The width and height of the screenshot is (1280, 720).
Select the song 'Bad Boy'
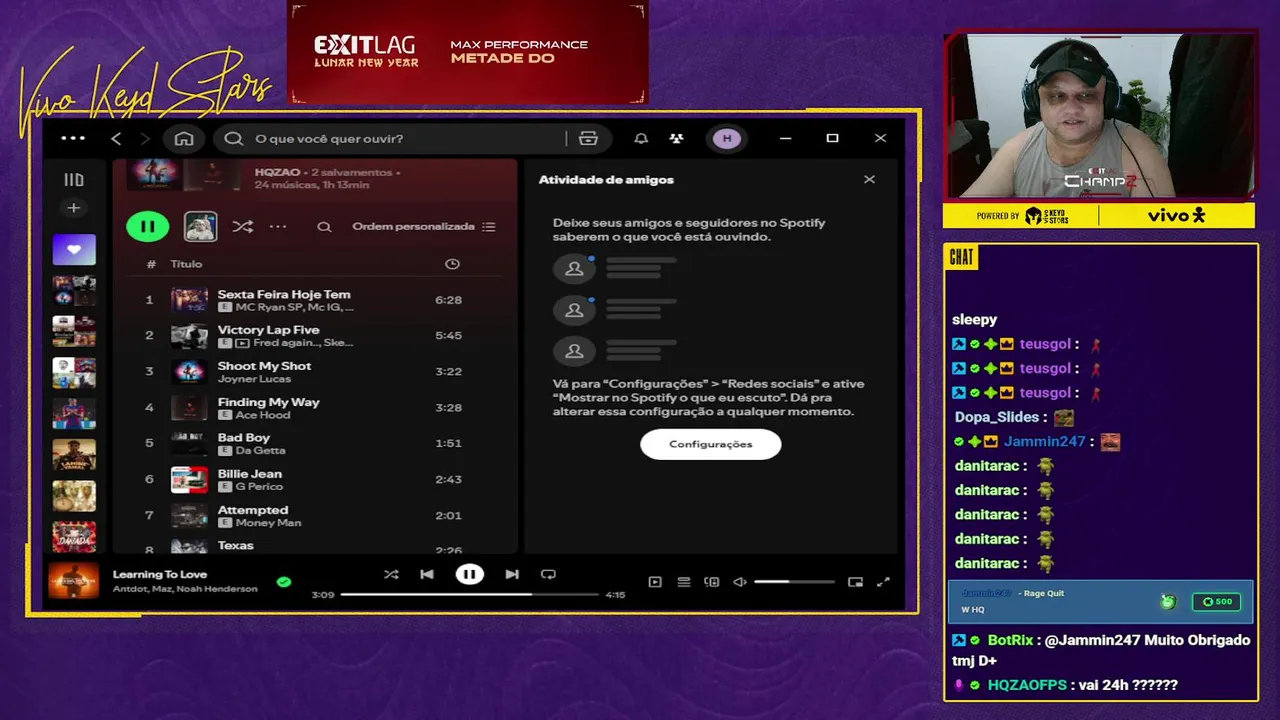pos(244,438)
